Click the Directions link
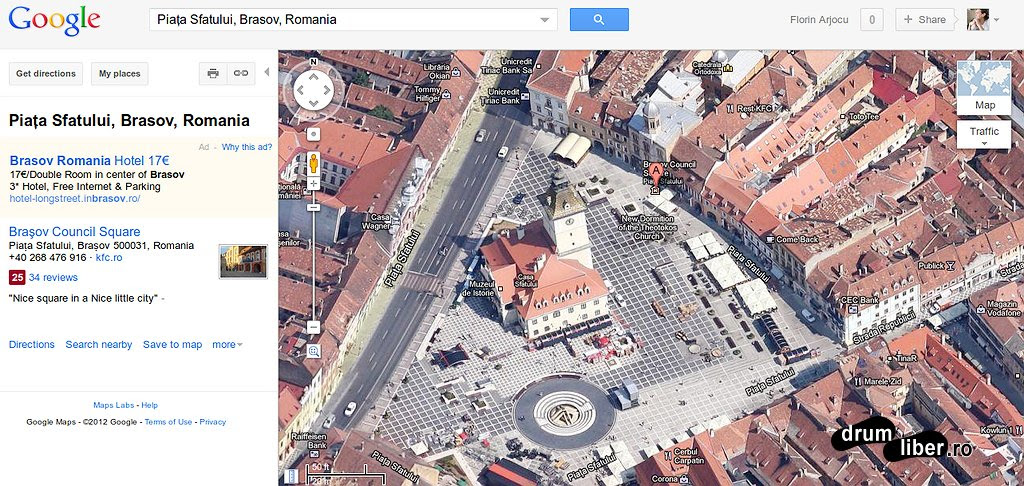The image size is (1024, 486). click(32, 344)
